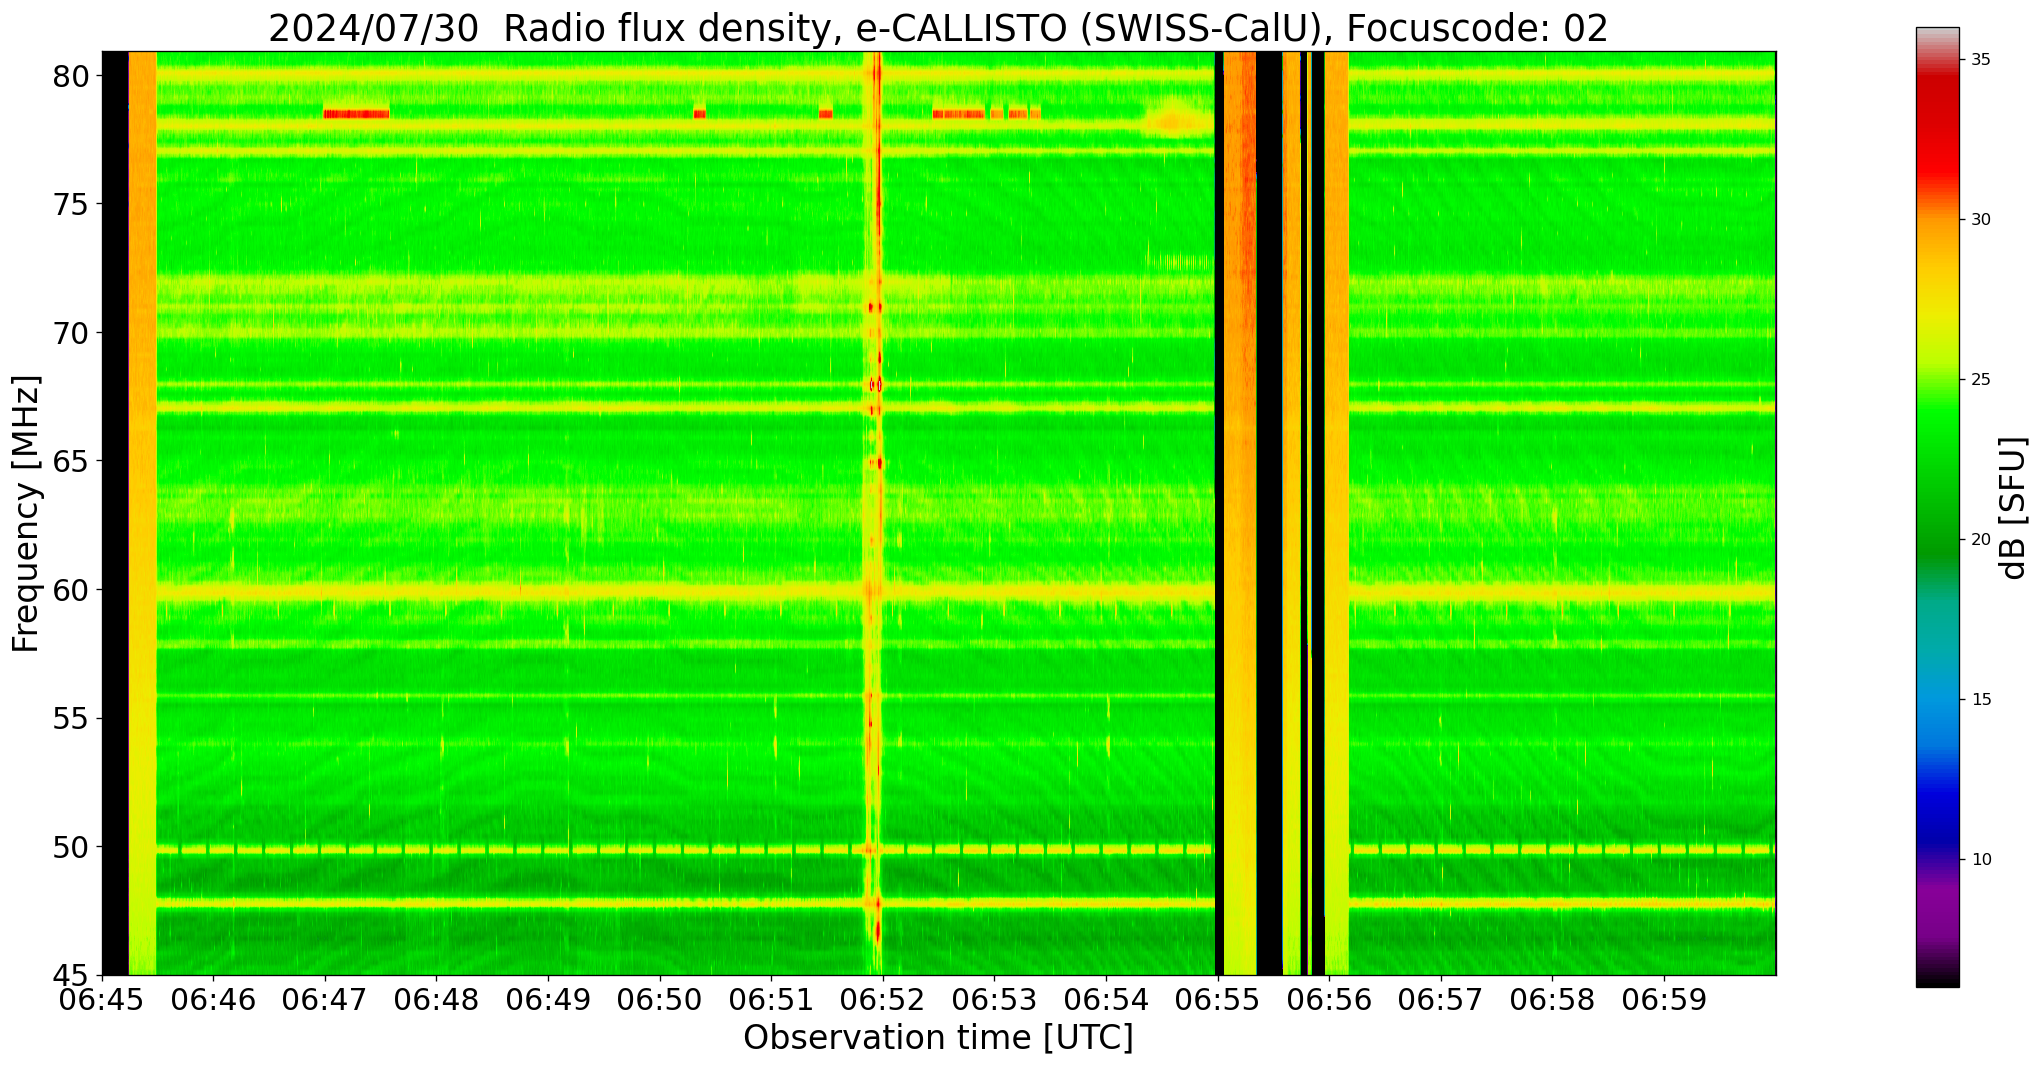The height and width of the screenshot is (1067, 2043).
Task: Click the 50 MHz frequency tick label
Action: pos(71,847)
